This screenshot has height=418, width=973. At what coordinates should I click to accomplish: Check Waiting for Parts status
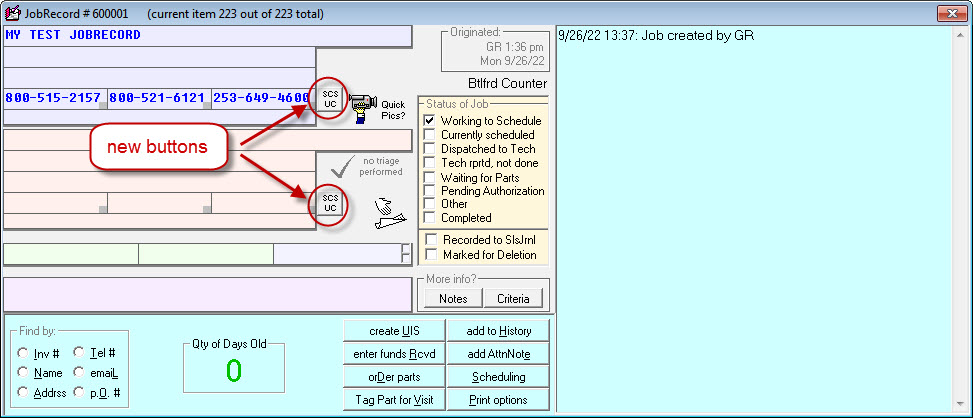click(x=429, y=177)
